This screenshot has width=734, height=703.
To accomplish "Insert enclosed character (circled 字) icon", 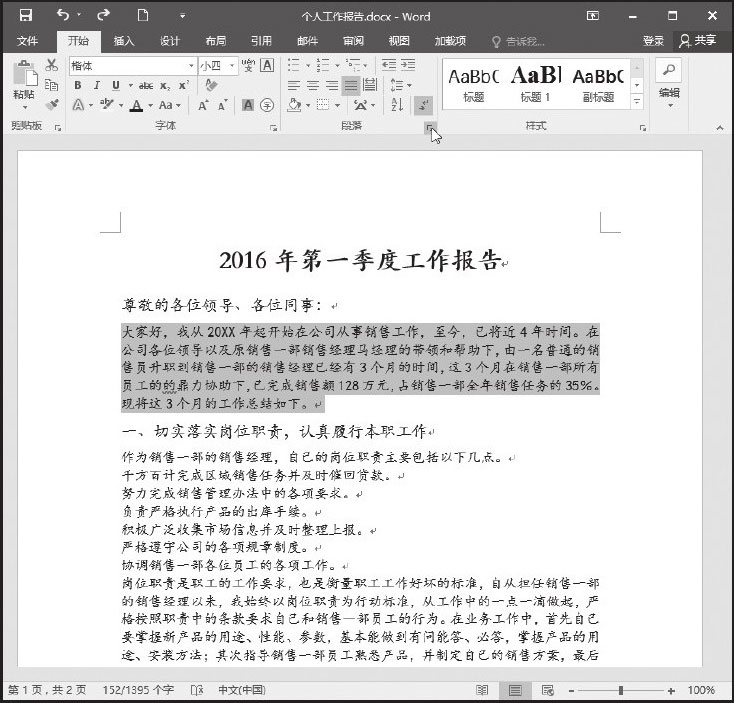I will [267, 105].
